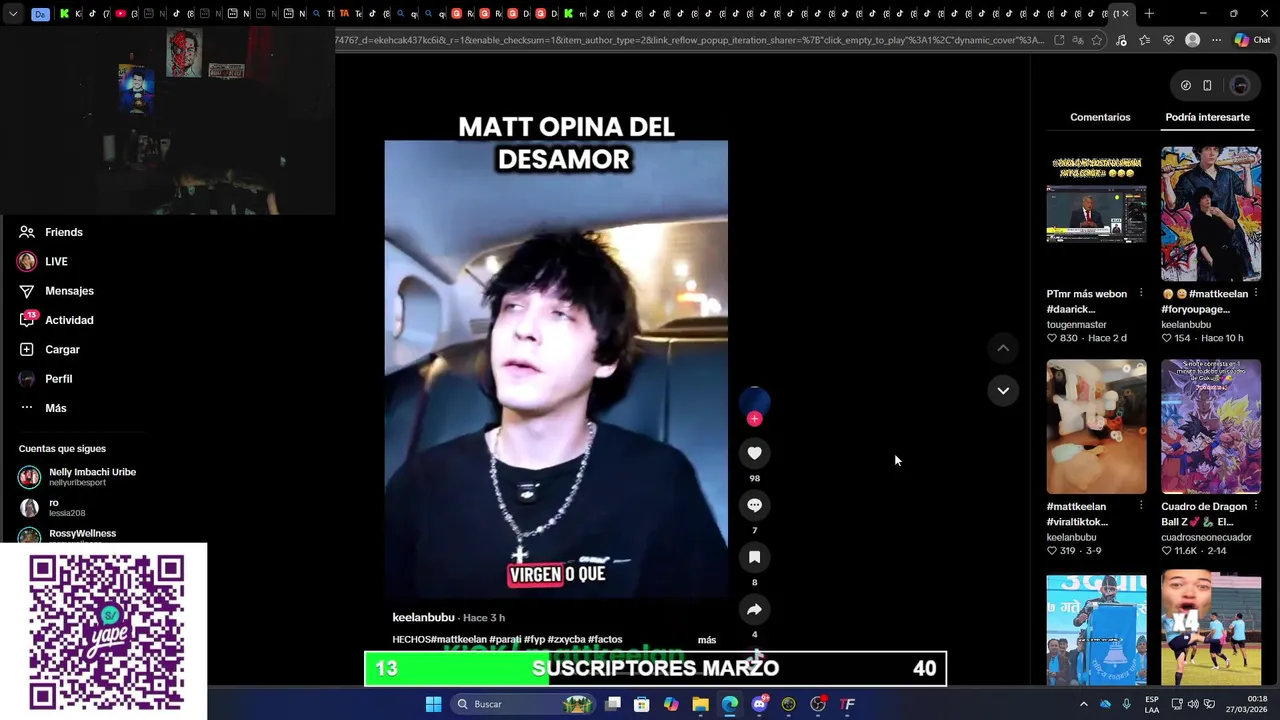Open the Nelly Imbachi Uribe followed account
The width and height of the screenshot is (1280, 720).
[78, 477]
